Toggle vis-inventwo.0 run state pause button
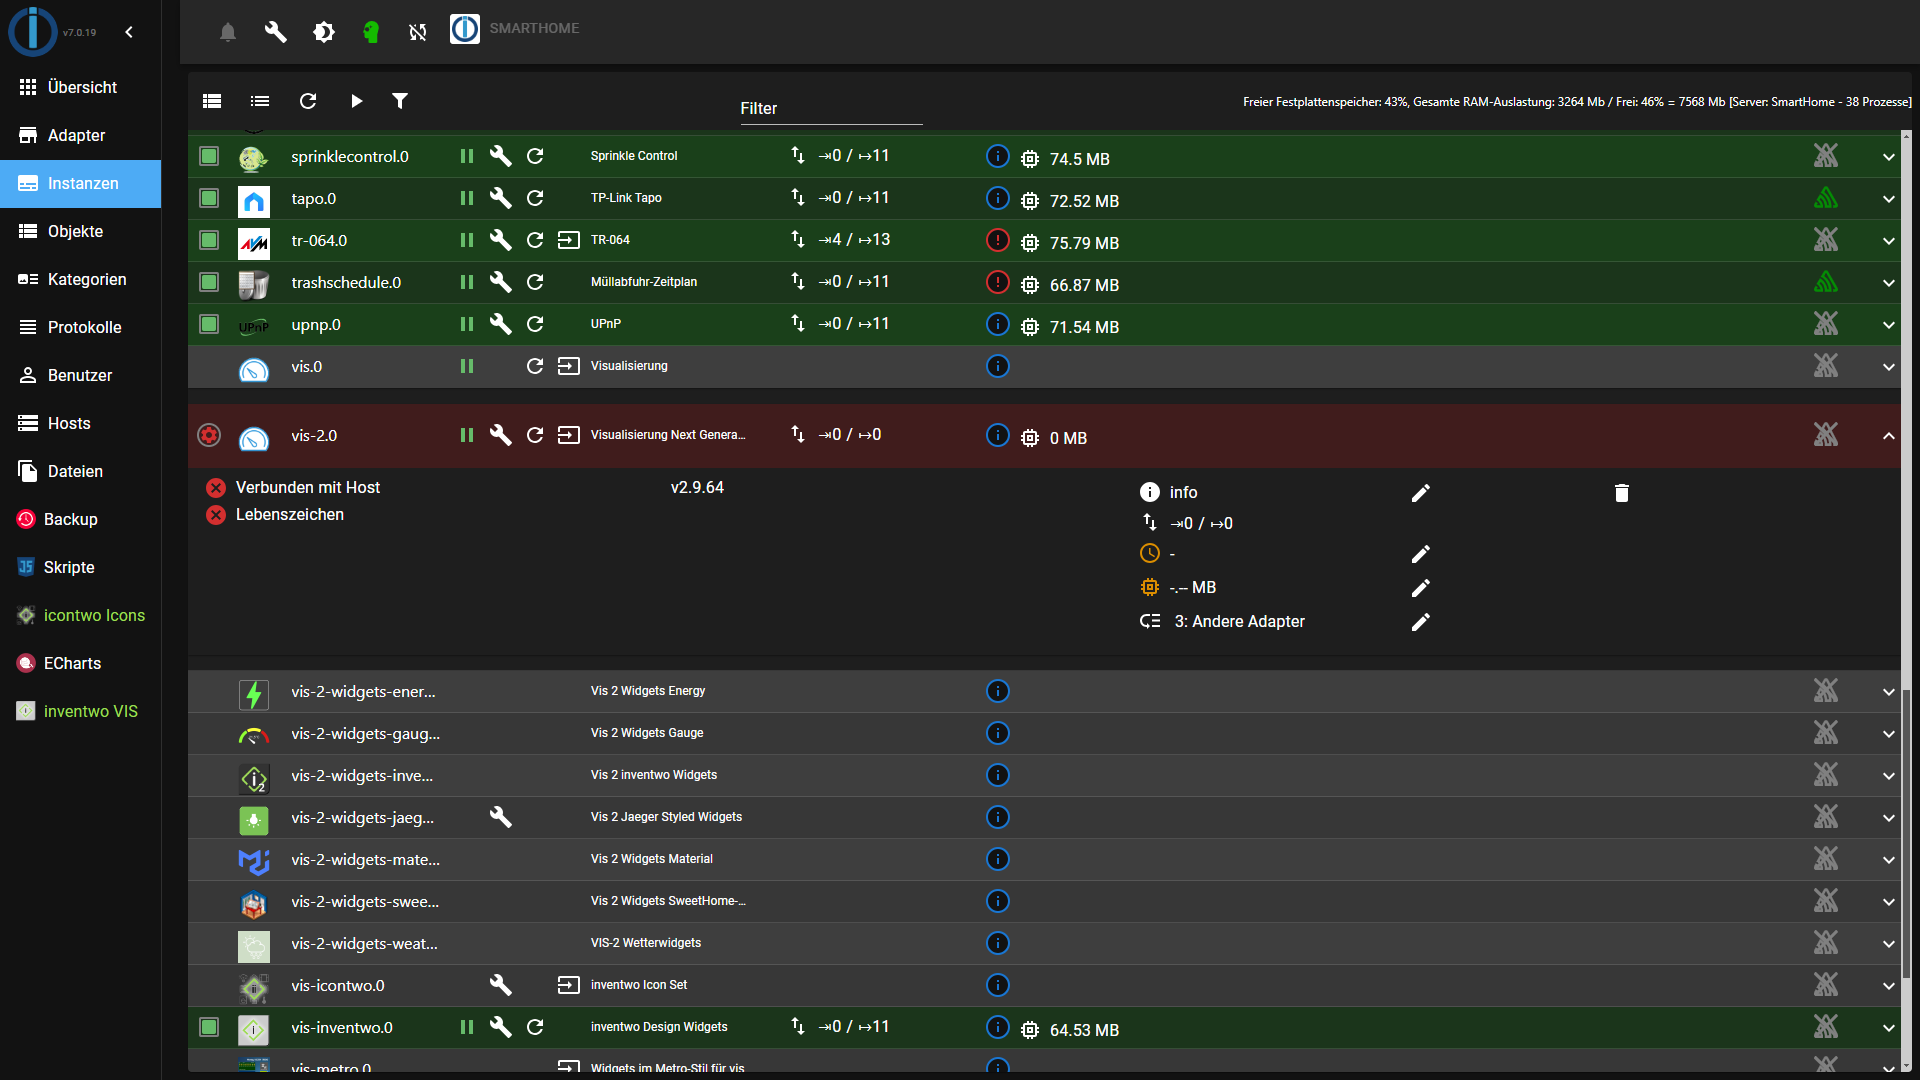This screenshot has height=1080, width=1920. click(x=466, y=1027)
